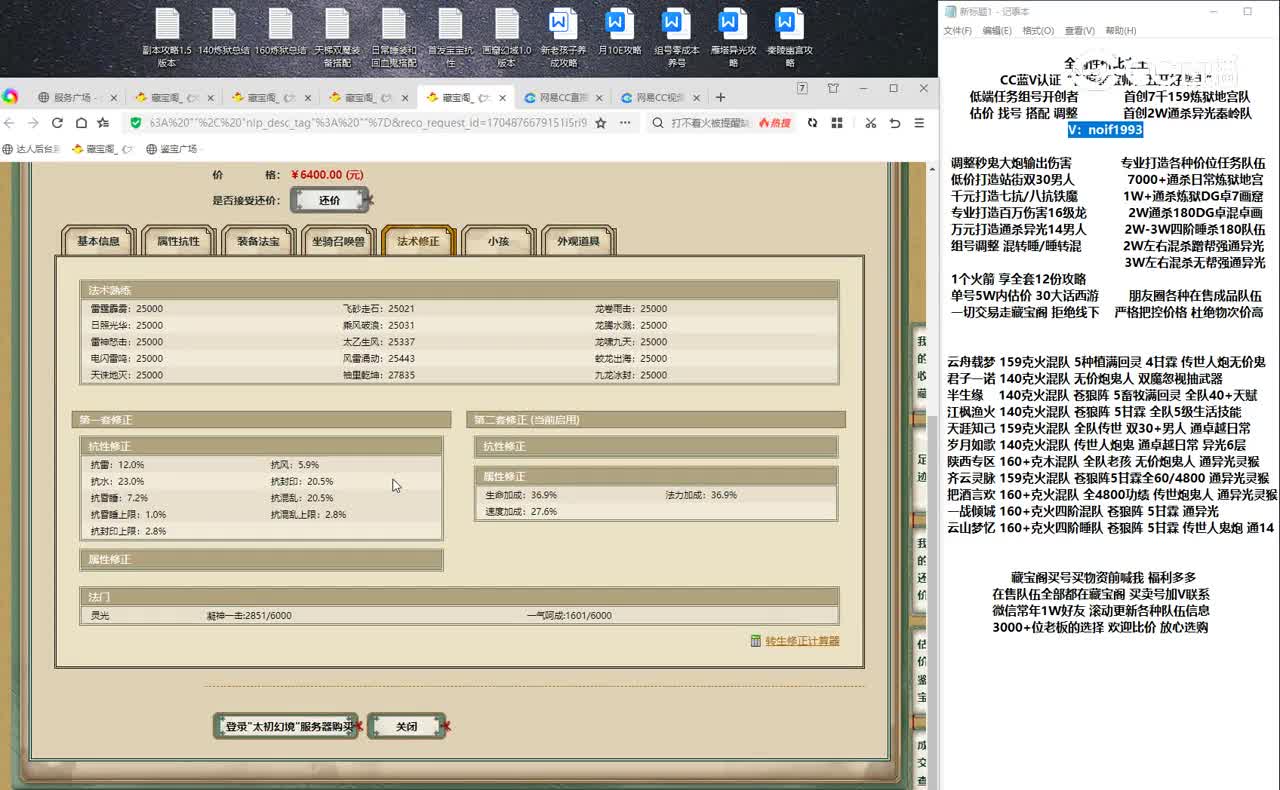The width and height of the screenshot is (1280, 790).
Task: Open Notepad 帮助(H) menu
Action: 1120,31
